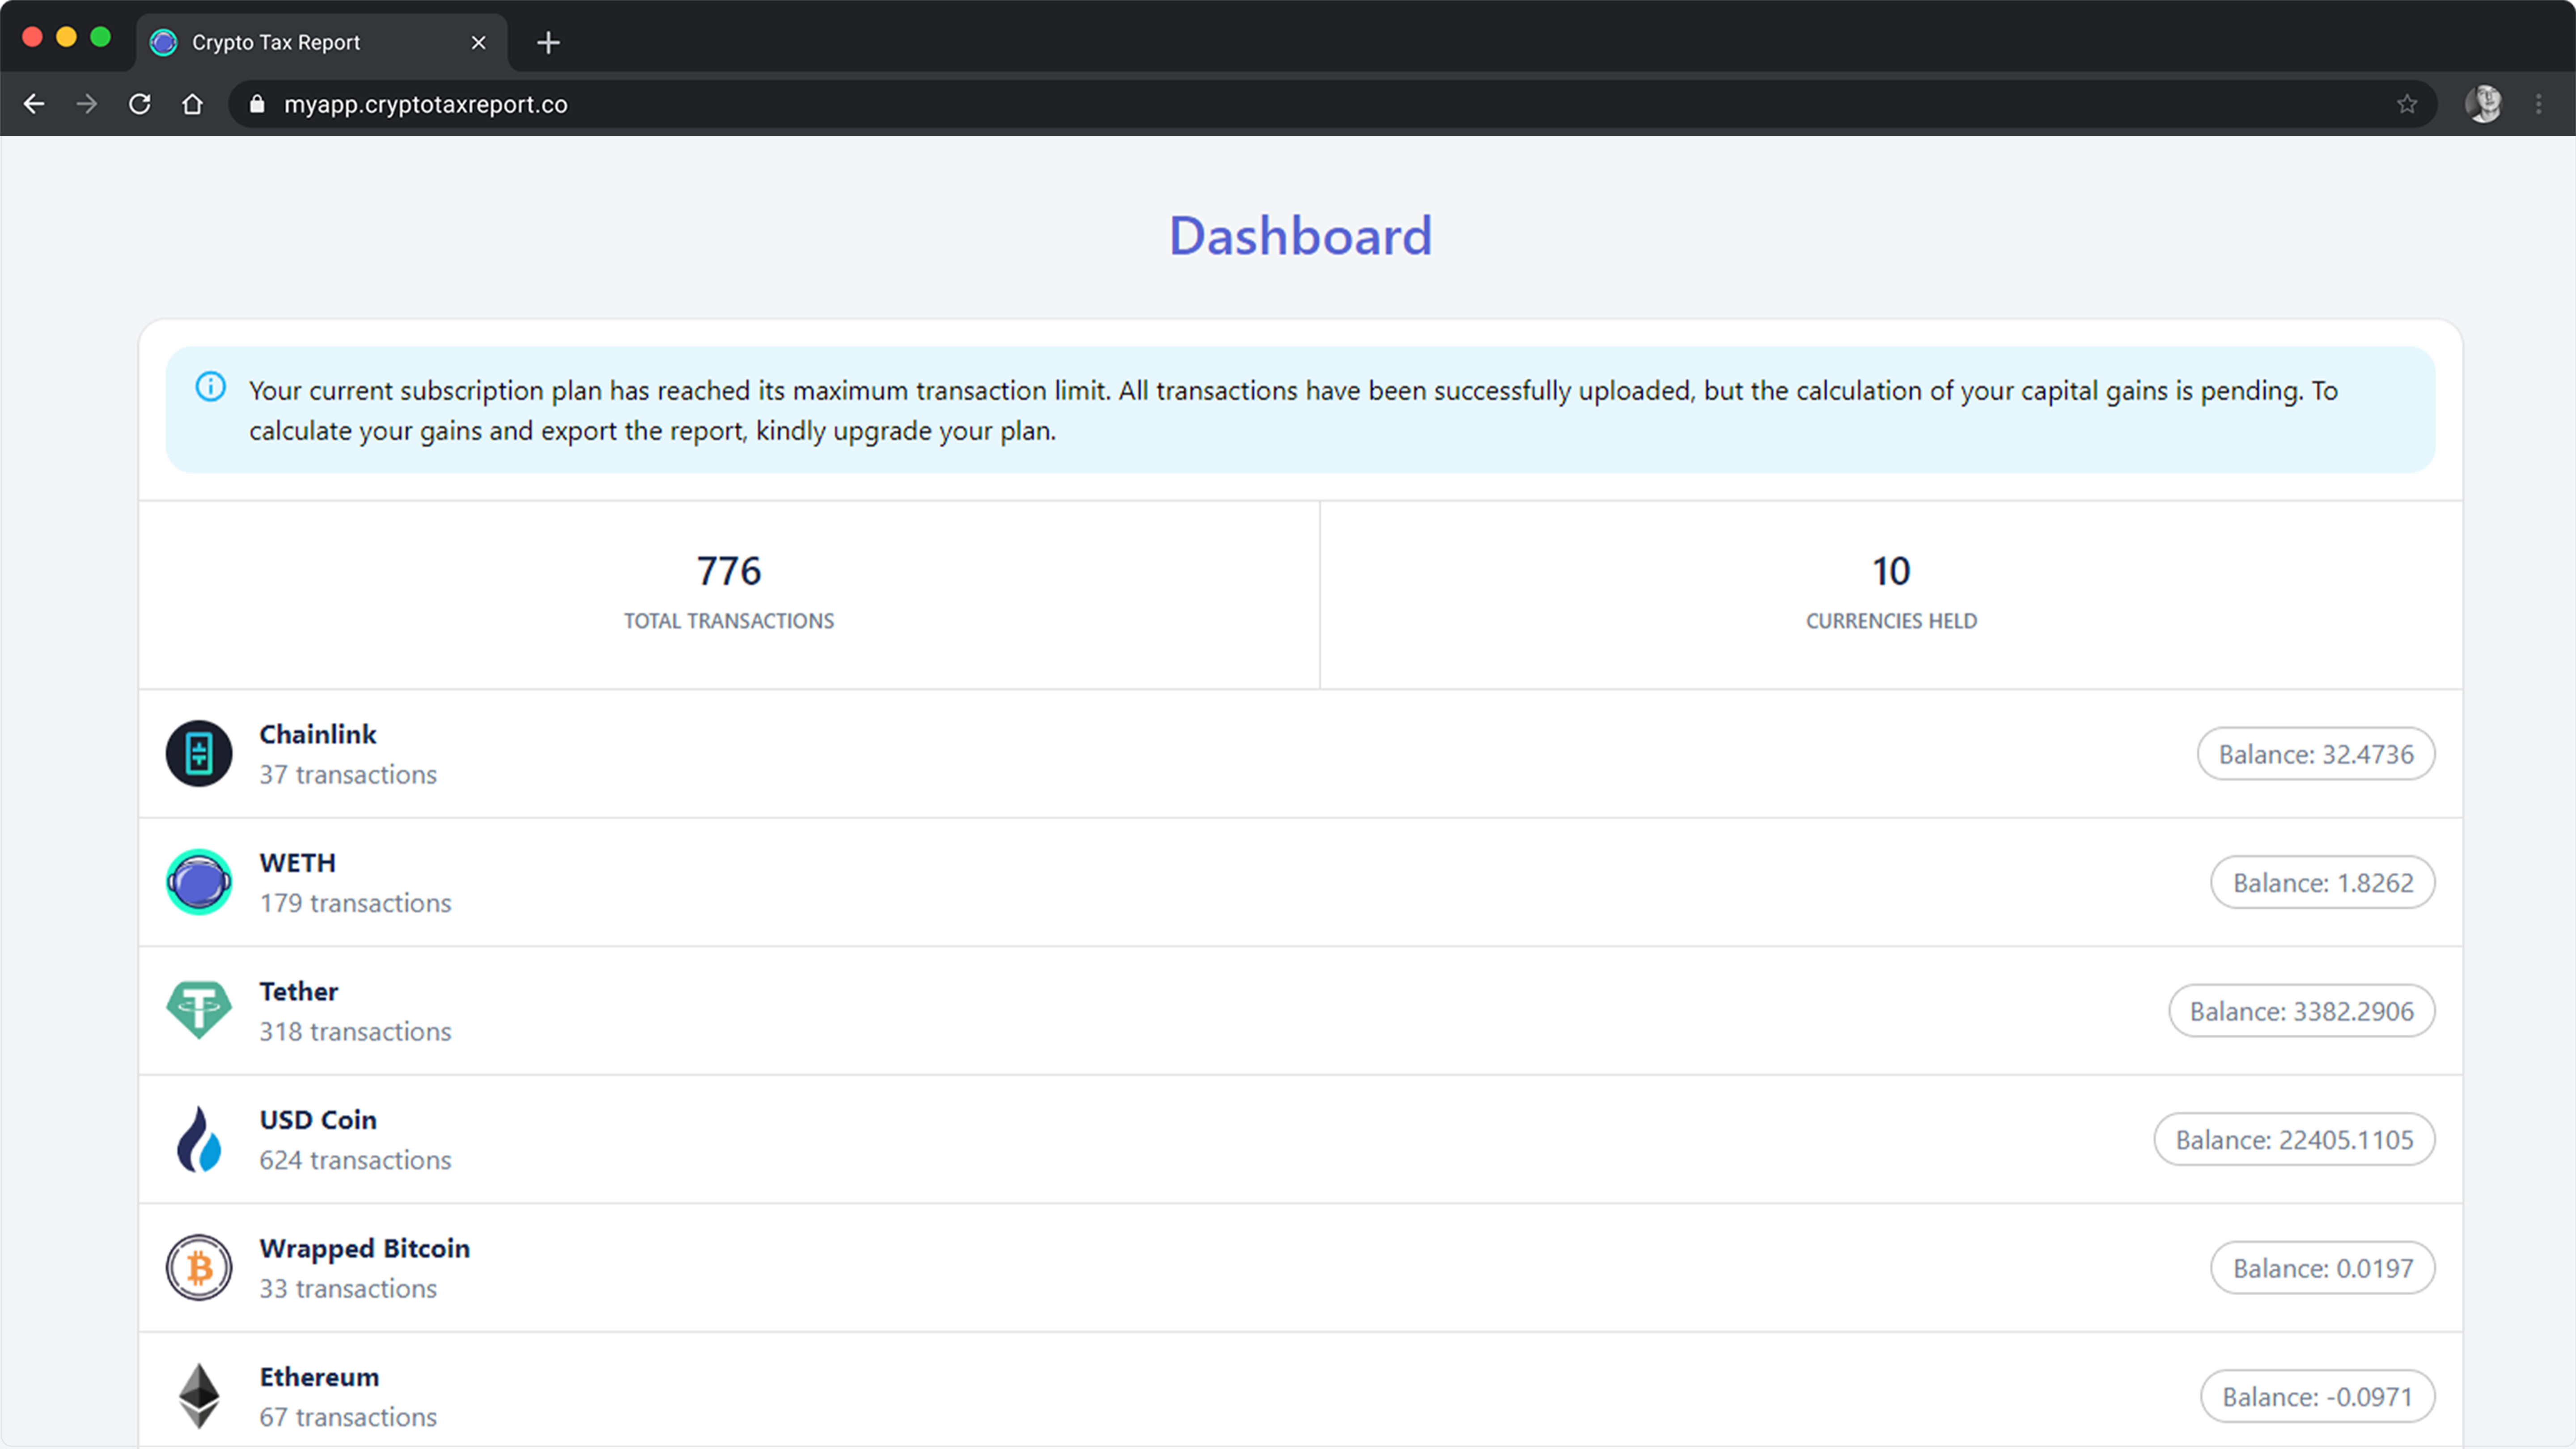Click the Crypto Tax Report tab favicon
The height and width of the screenshot is (1449, 2576).
click(x=163, y=43)
